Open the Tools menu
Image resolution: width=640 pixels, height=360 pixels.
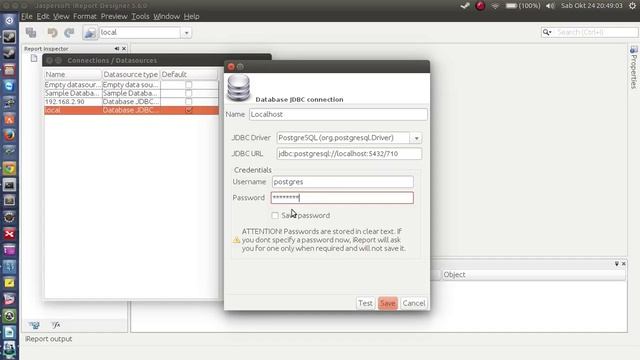[140, 16]
